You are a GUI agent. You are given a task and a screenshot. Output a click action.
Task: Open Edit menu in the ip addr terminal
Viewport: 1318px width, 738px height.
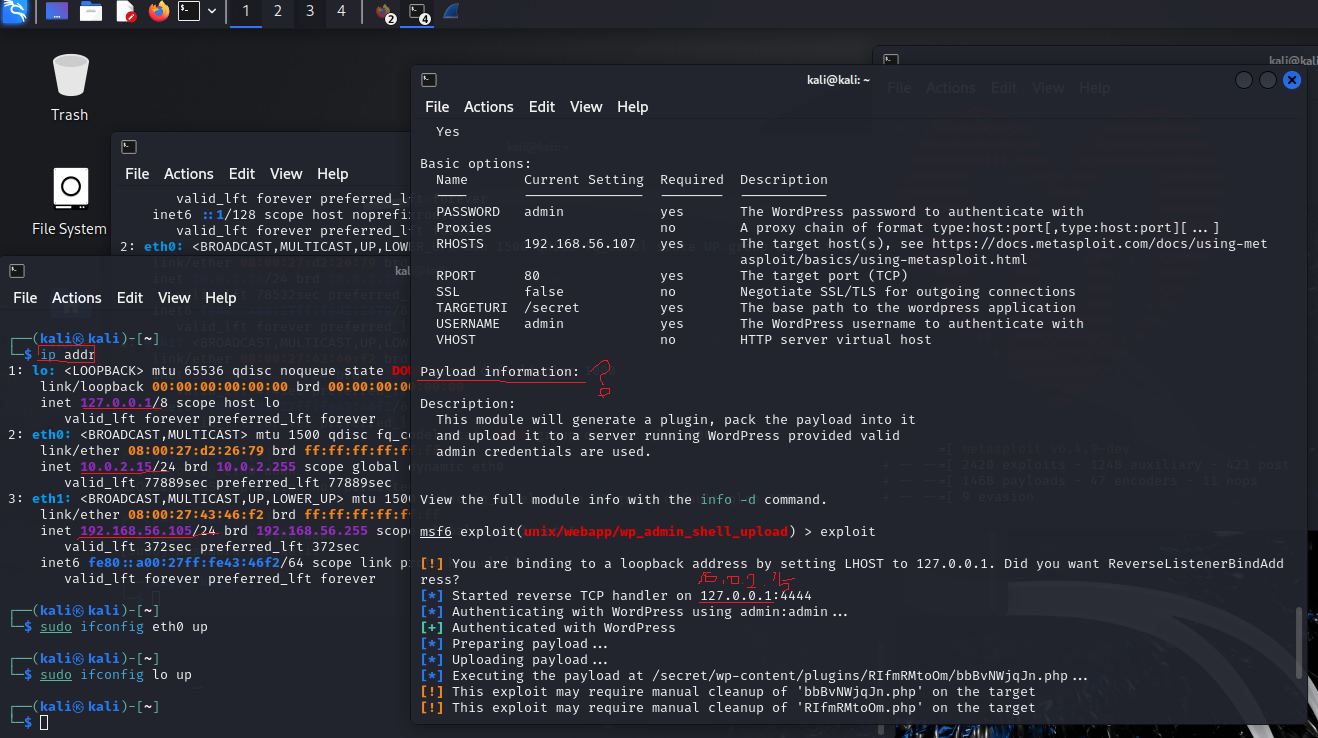(130, 298)
